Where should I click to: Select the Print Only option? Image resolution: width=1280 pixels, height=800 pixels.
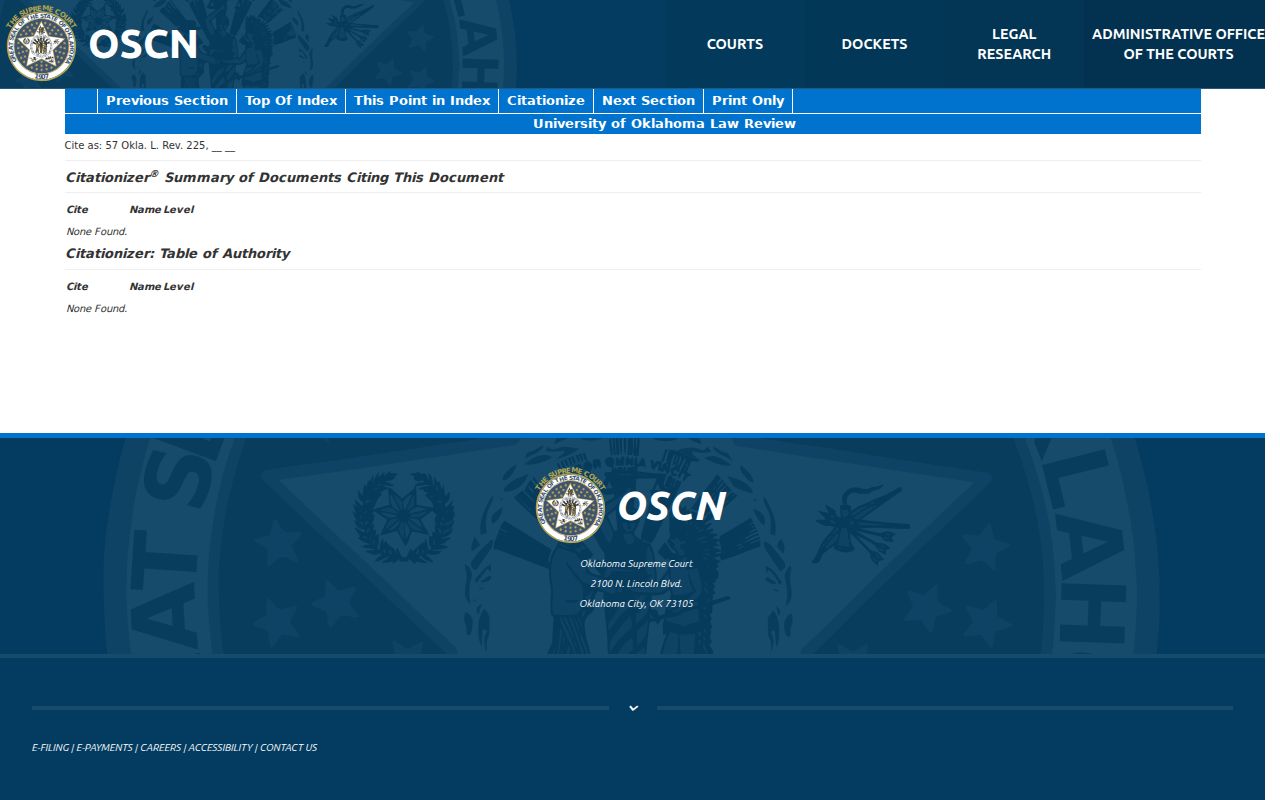tap(748, 101)
